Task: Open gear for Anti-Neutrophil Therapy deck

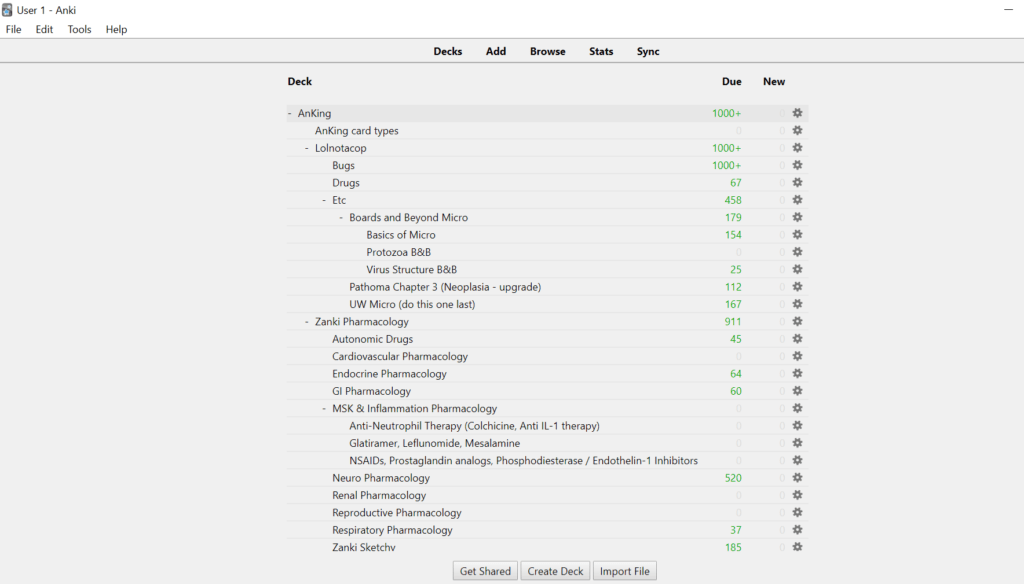Action: coord(797,426)
